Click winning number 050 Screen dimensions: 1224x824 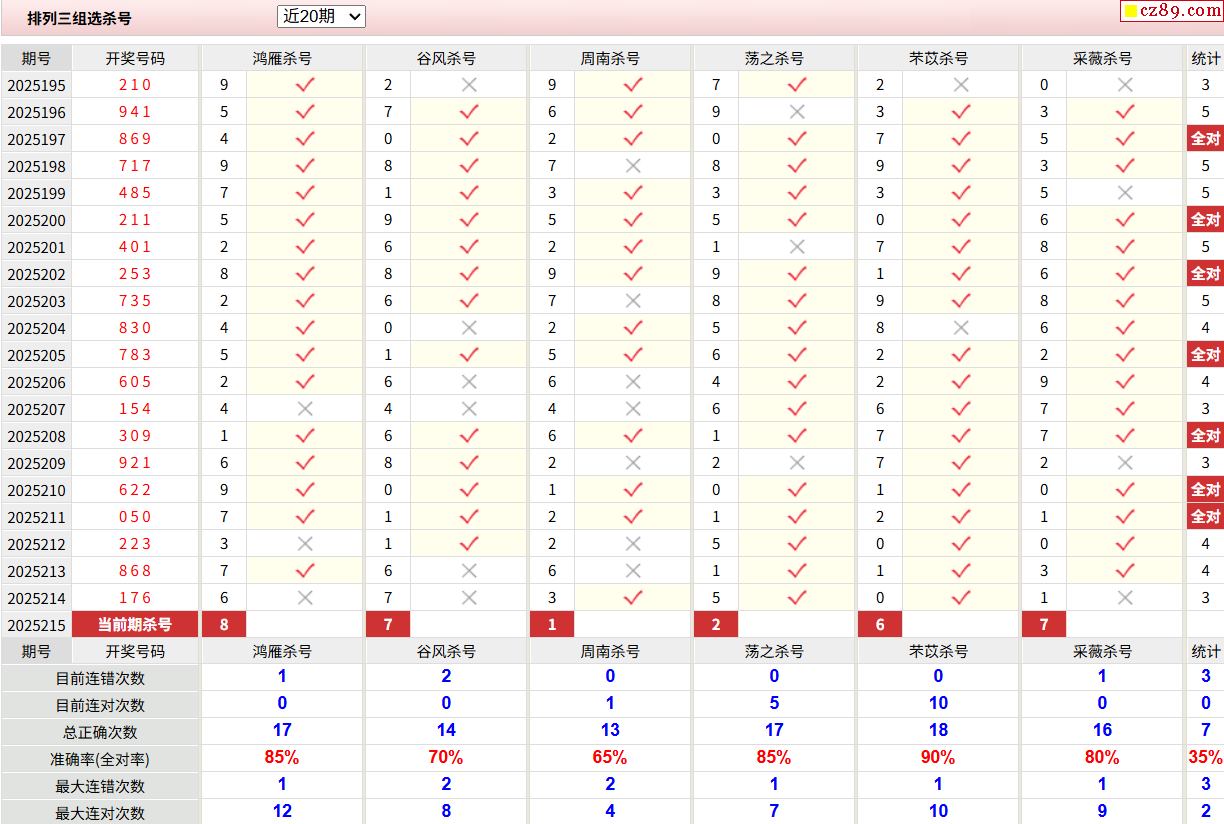[x=135, y=517]
